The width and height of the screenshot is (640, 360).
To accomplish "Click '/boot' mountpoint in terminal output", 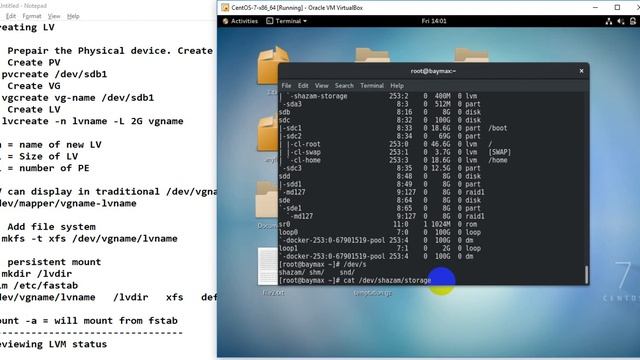I will (x=498, y=128).
